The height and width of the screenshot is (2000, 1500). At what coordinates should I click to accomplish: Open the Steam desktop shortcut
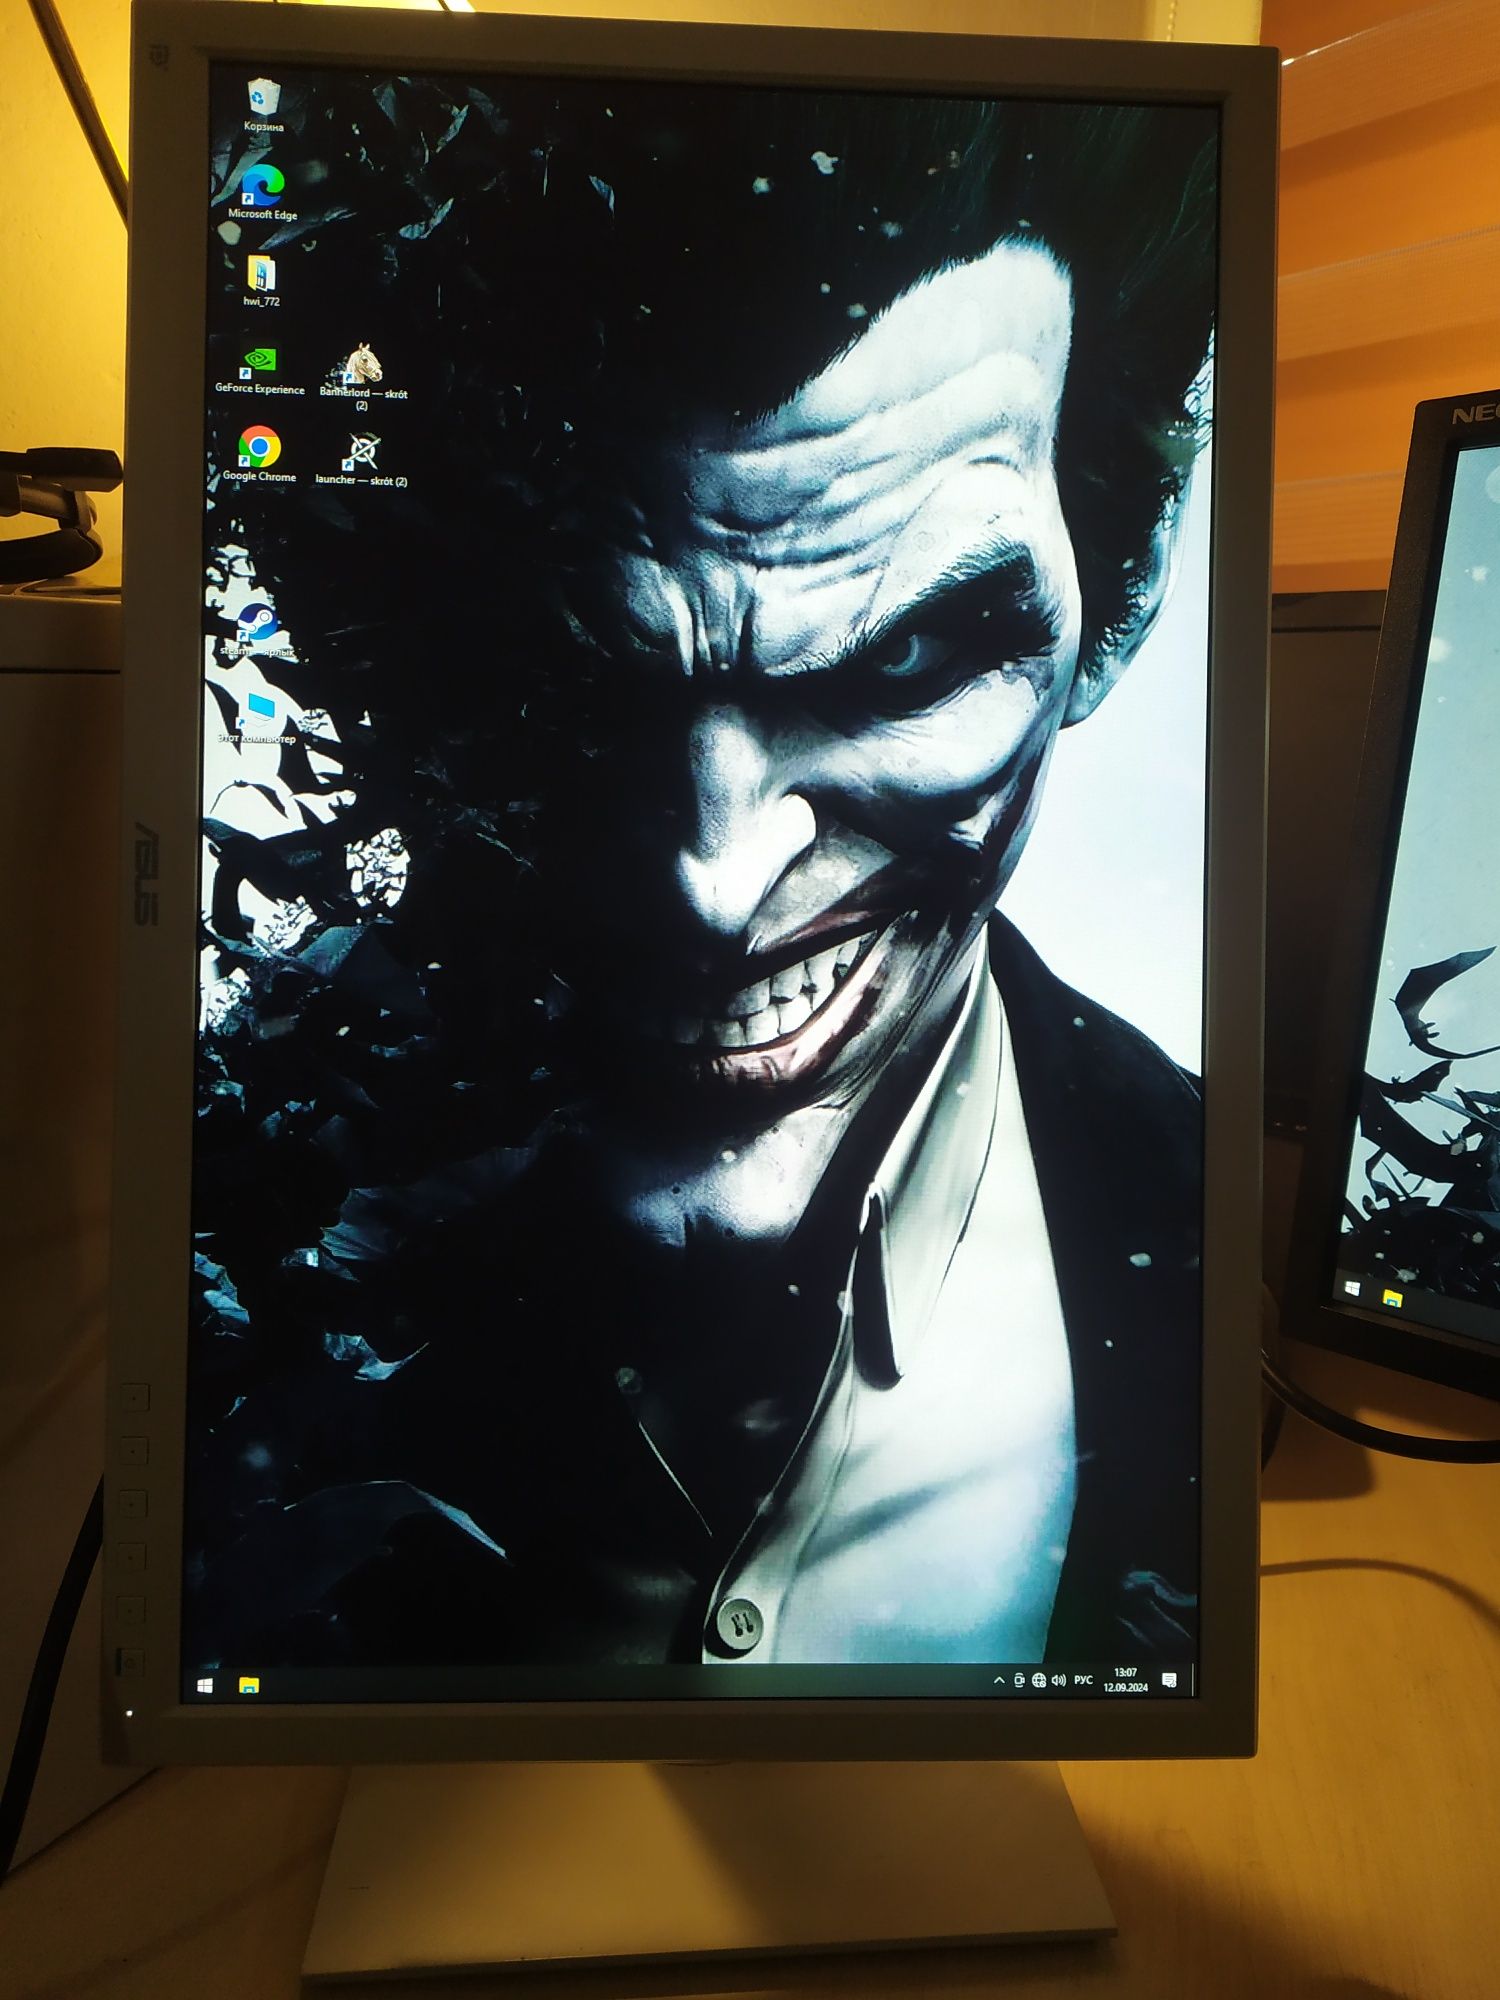coord(257,630)
